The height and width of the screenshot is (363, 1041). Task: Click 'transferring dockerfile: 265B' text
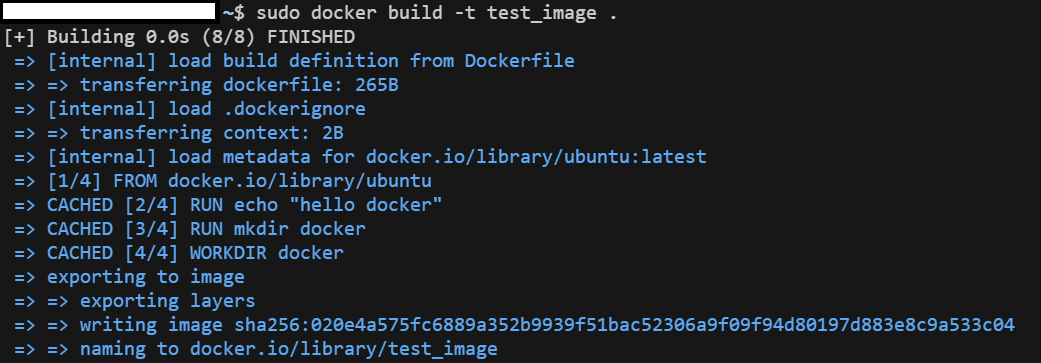tap(239, 86)
